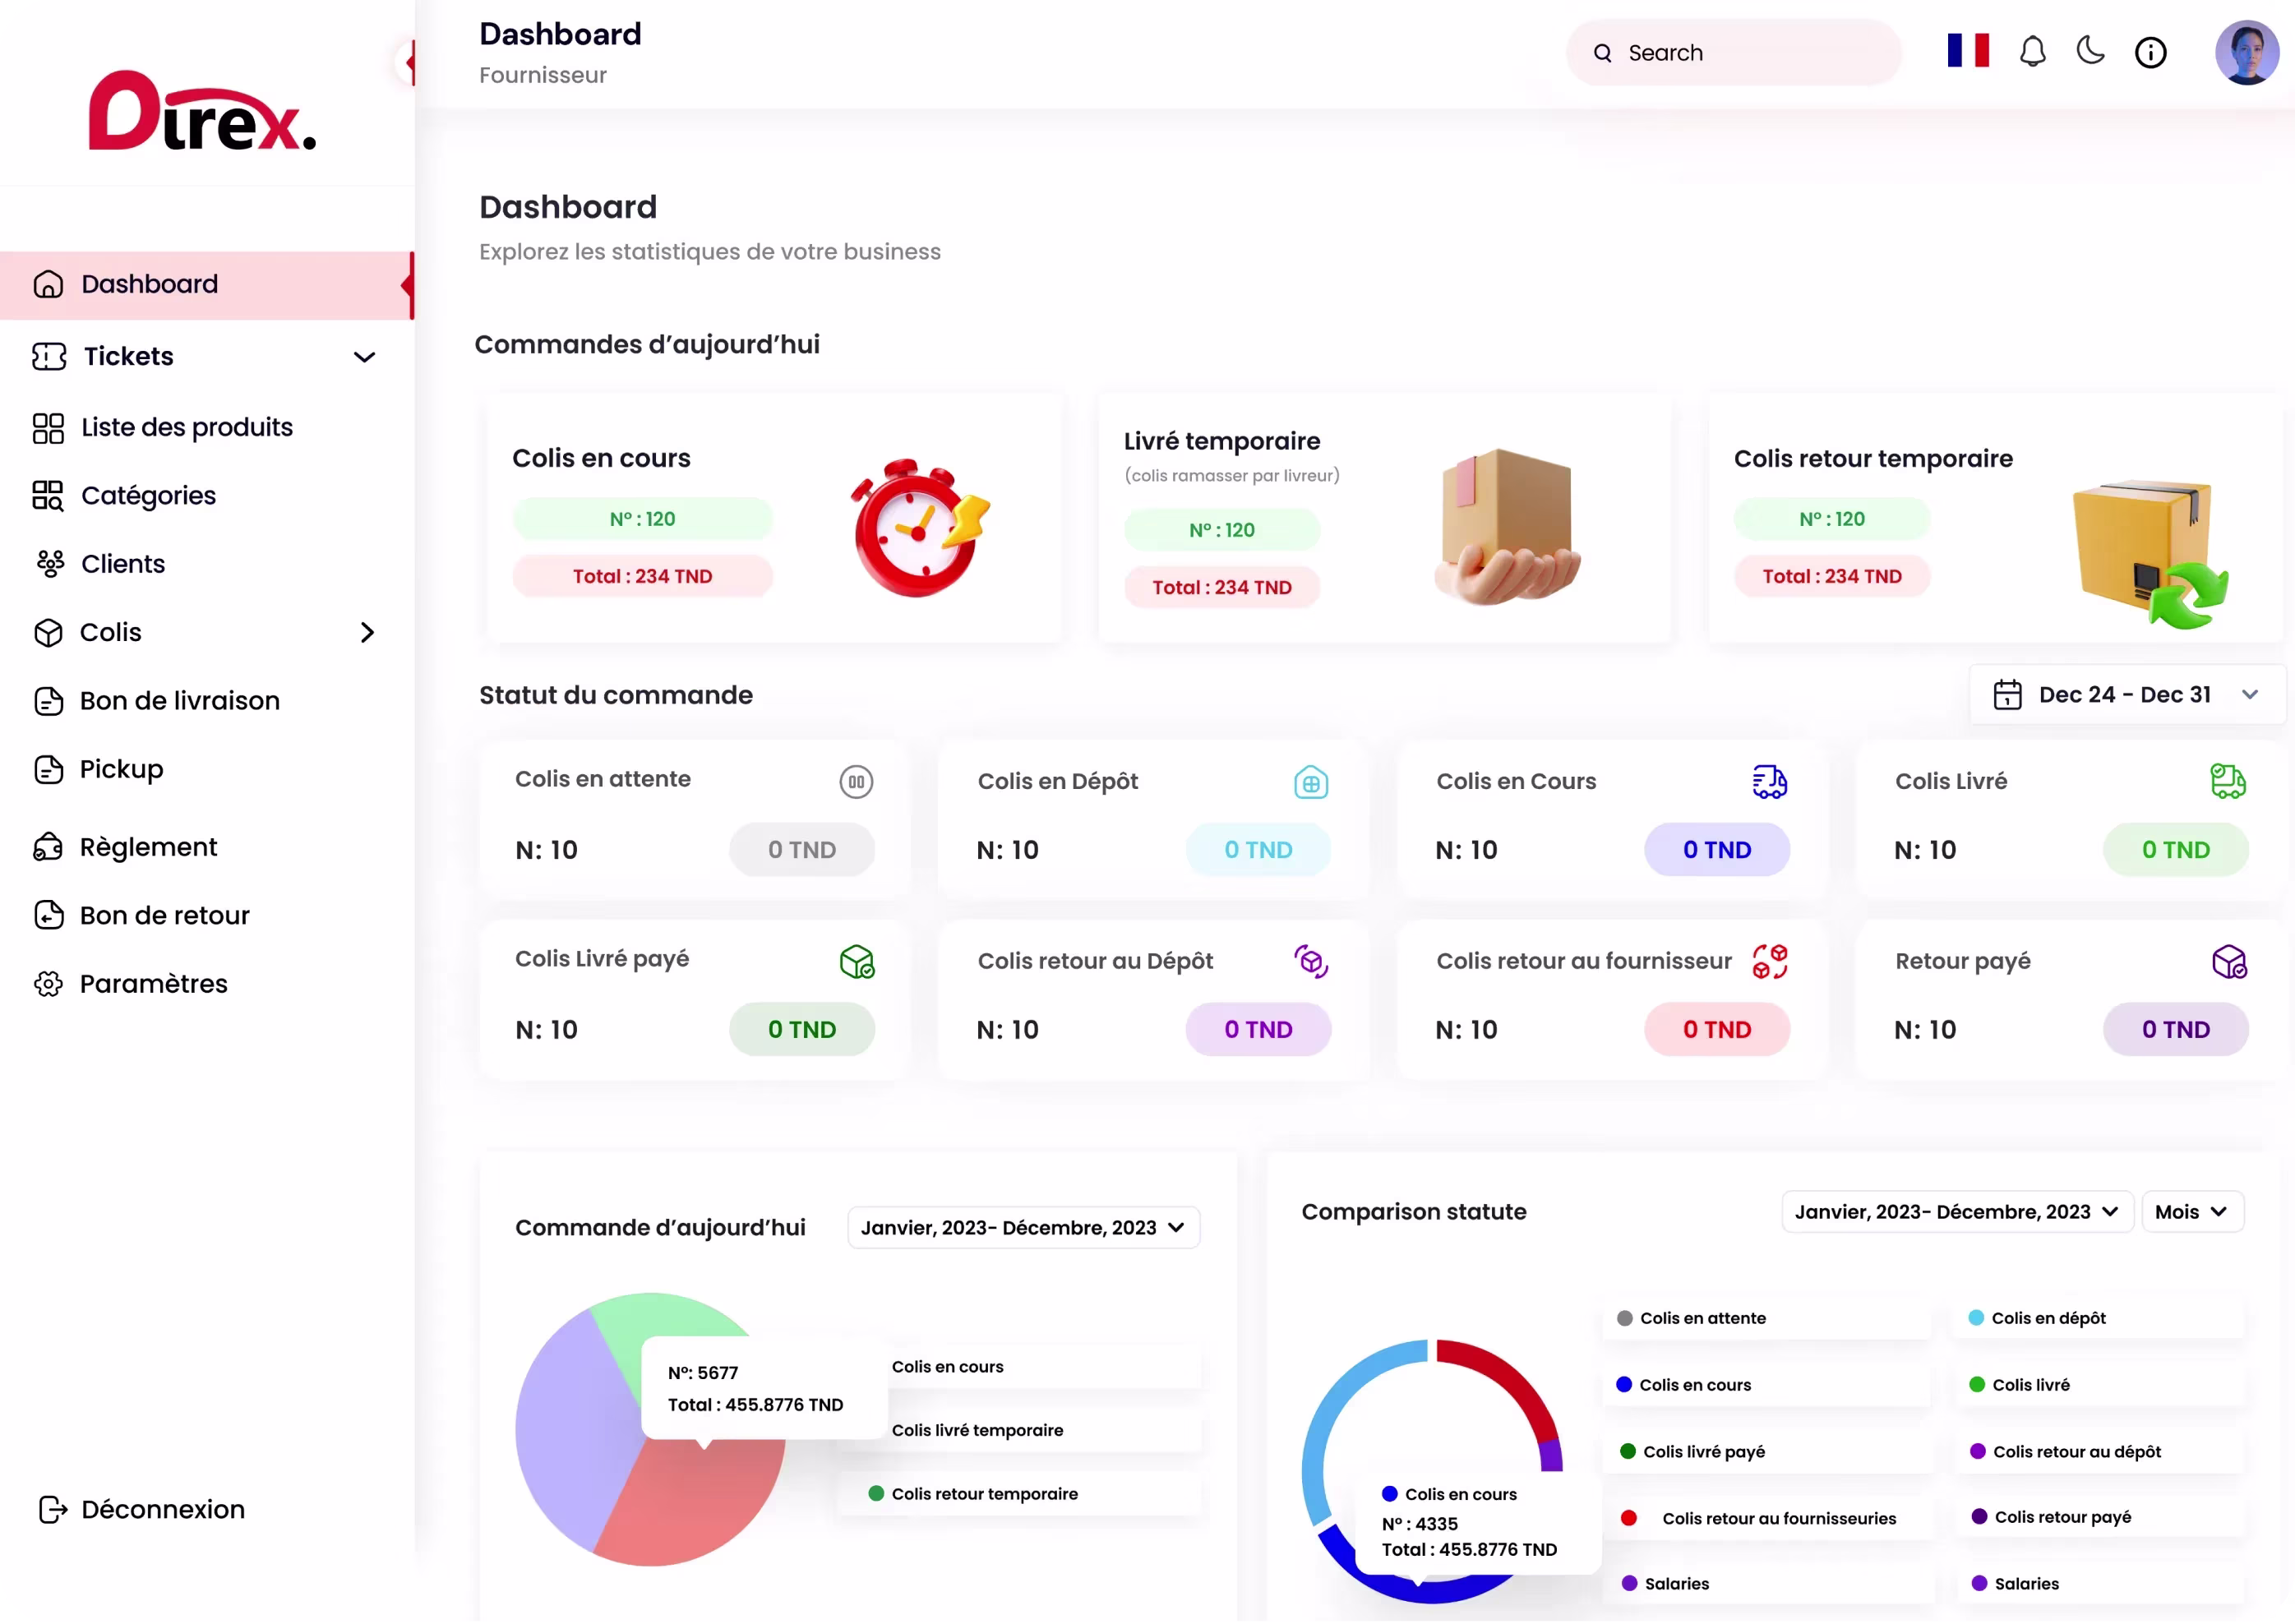Open the Dec 24 - Dec 31 date dropdown

pyautogui.click(x=2126, y=695)
